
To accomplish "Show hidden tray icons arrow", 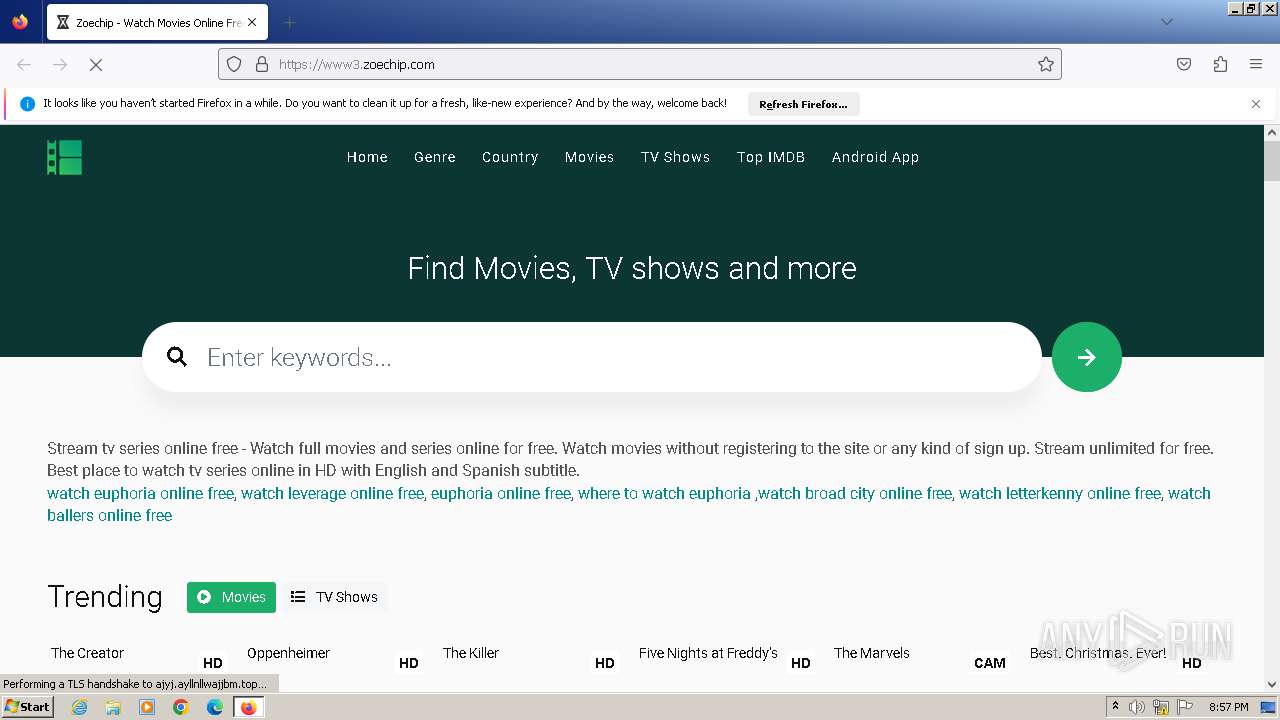I will point(1115,707).
